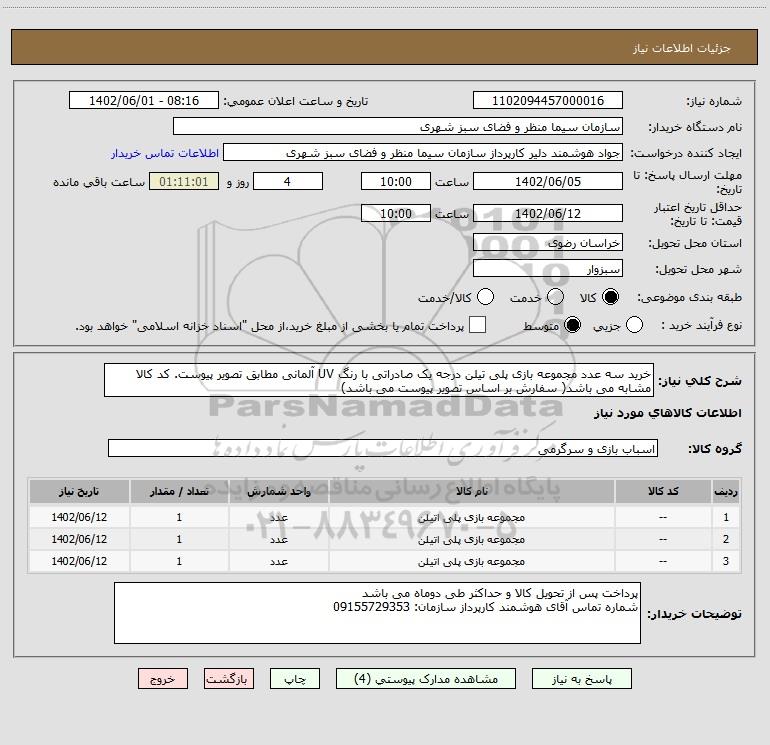Tick the Islamic treasury payment checkbox

click(x=478, y=326)
